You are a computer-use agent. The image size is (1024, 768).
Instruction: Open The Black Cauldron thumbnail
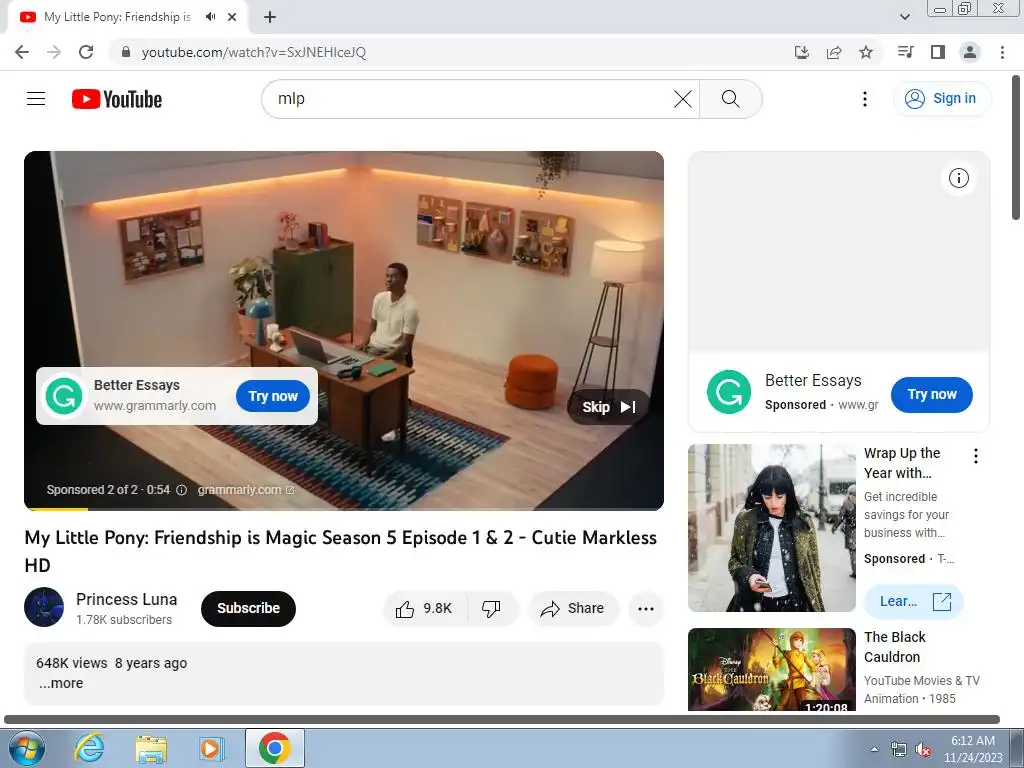point(771,669)
